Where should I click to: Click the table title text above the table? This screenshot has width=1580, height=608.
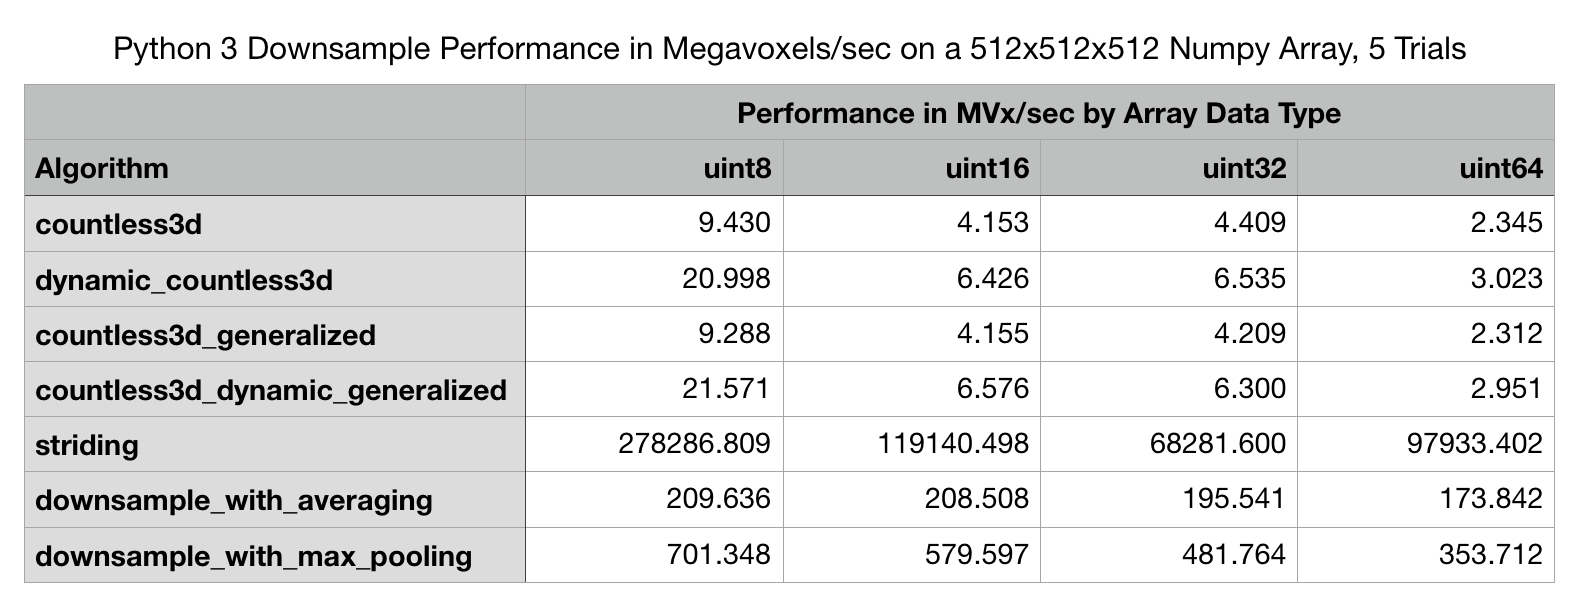click(789, 48)
